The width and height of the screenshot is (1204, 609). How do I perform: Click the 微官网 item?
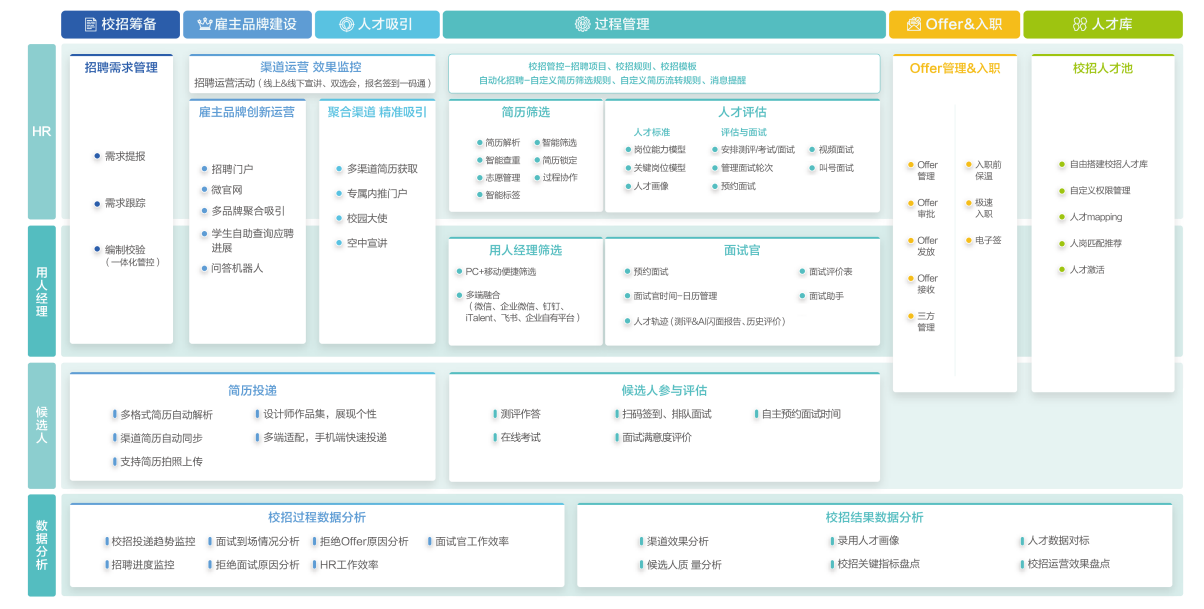coord(227,190)
